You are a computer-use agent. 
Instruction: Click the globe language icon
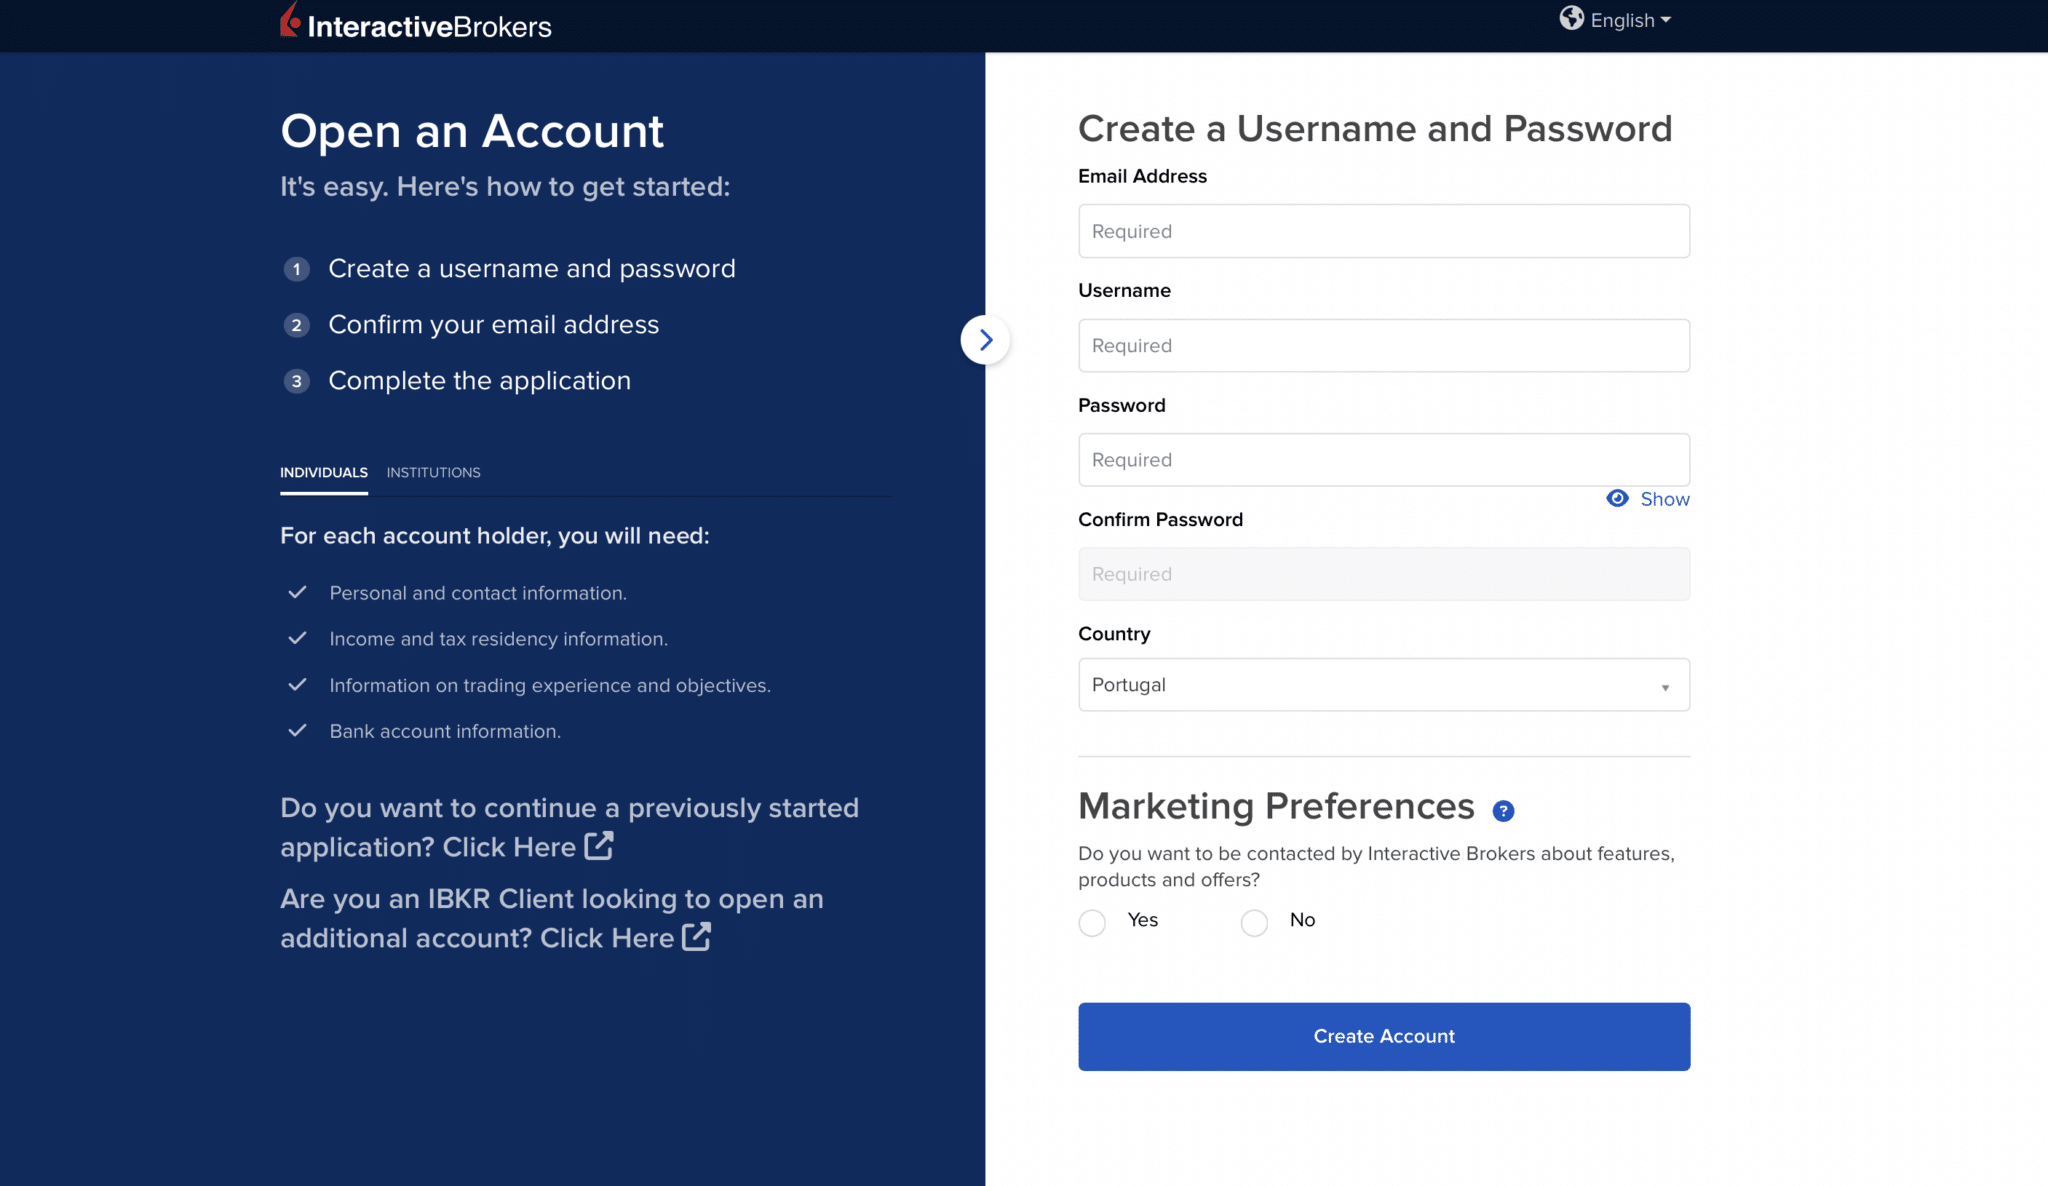[x=1571, y=19]
